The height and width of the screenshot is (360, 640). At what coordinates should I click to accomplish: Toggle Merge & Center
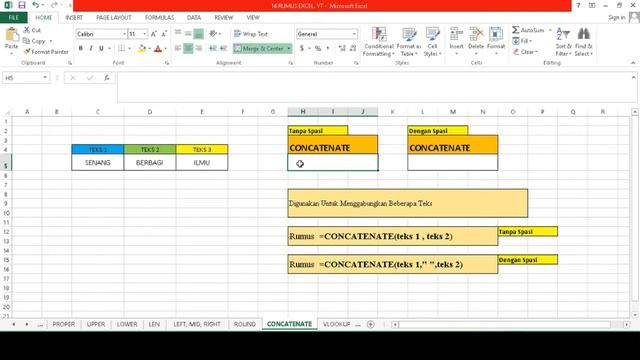point(259,49)
